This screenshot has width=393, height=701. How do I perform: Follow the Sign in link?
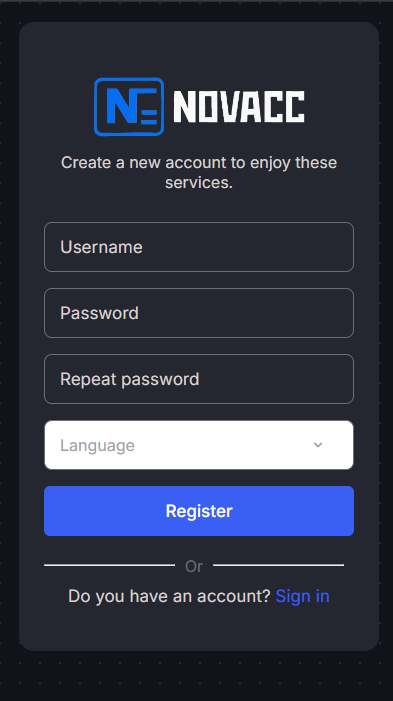(x=303, y=596)
